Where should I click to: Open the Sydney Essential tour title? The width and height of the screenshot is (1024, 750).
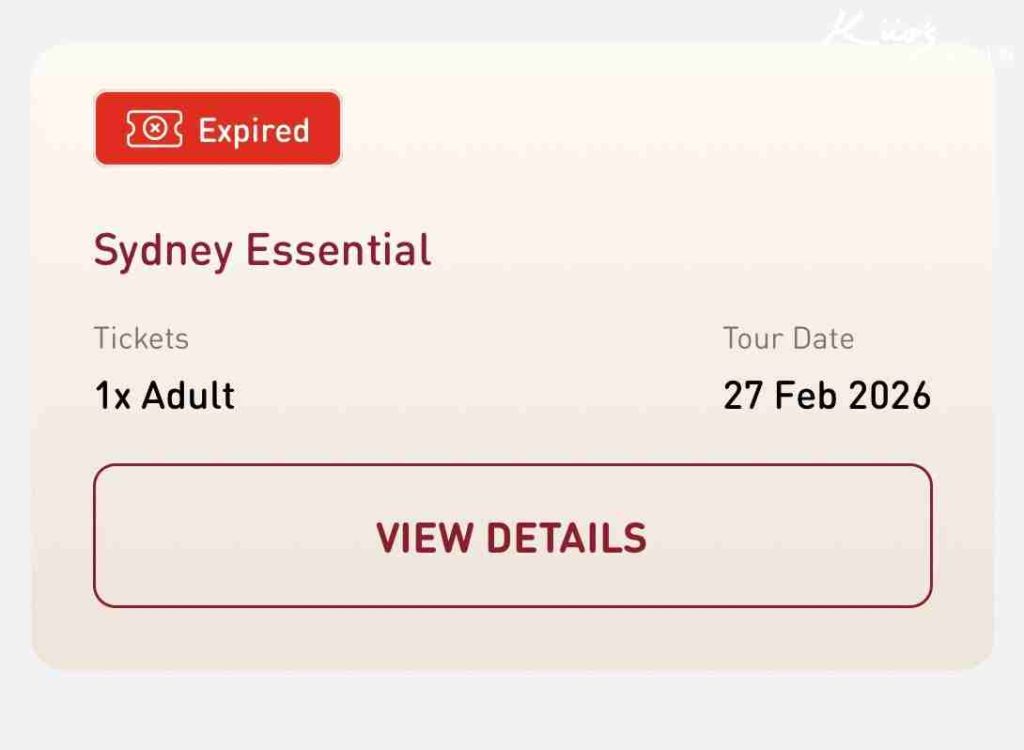tap(262, 250)
